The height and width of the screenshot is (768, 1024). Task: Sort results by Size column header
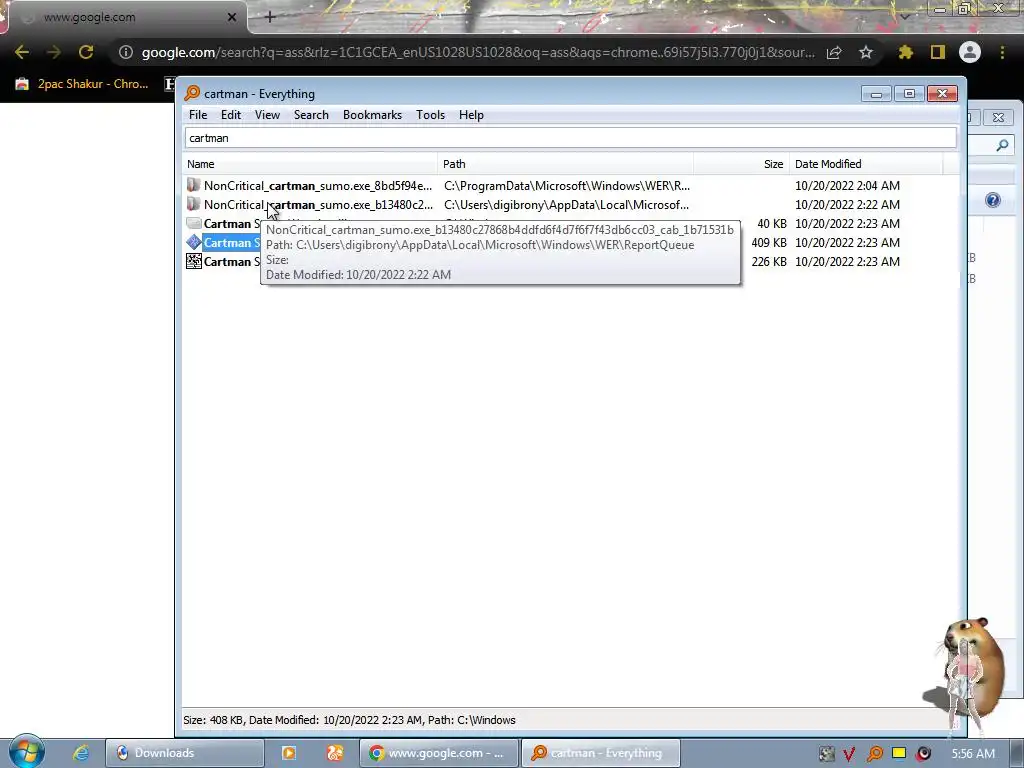[x=742, y=164]
